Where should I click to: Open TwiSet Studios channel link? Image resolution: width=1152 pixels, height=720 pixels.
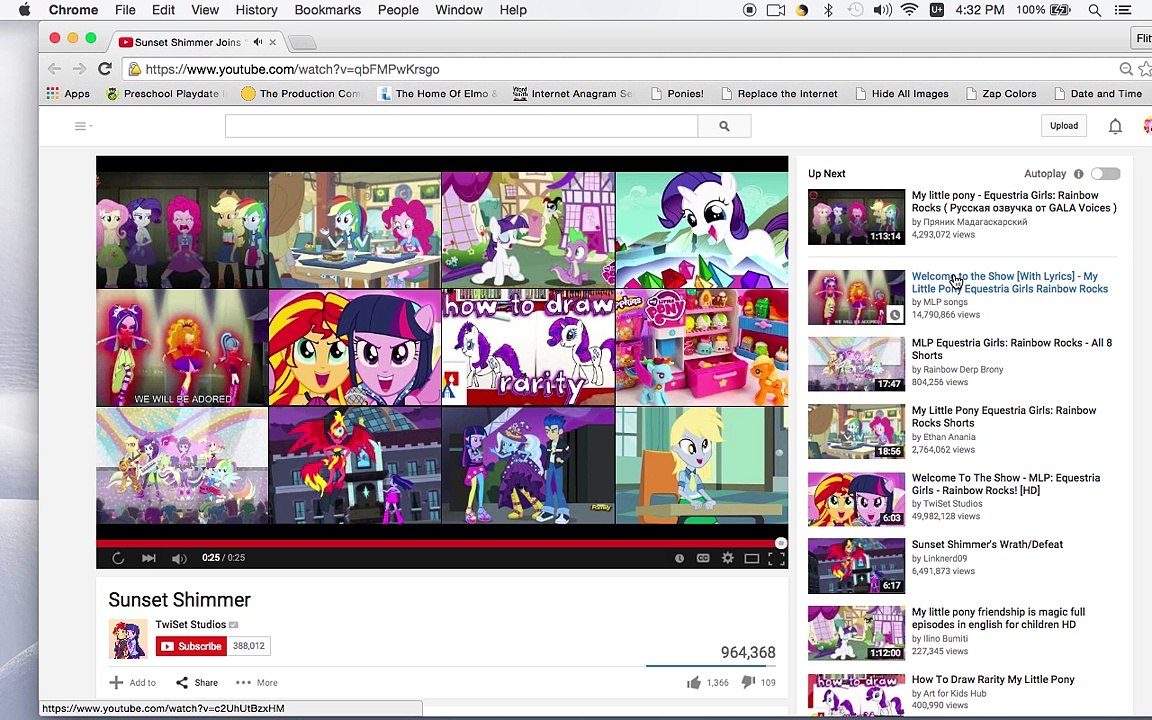[x=190, y=624]
